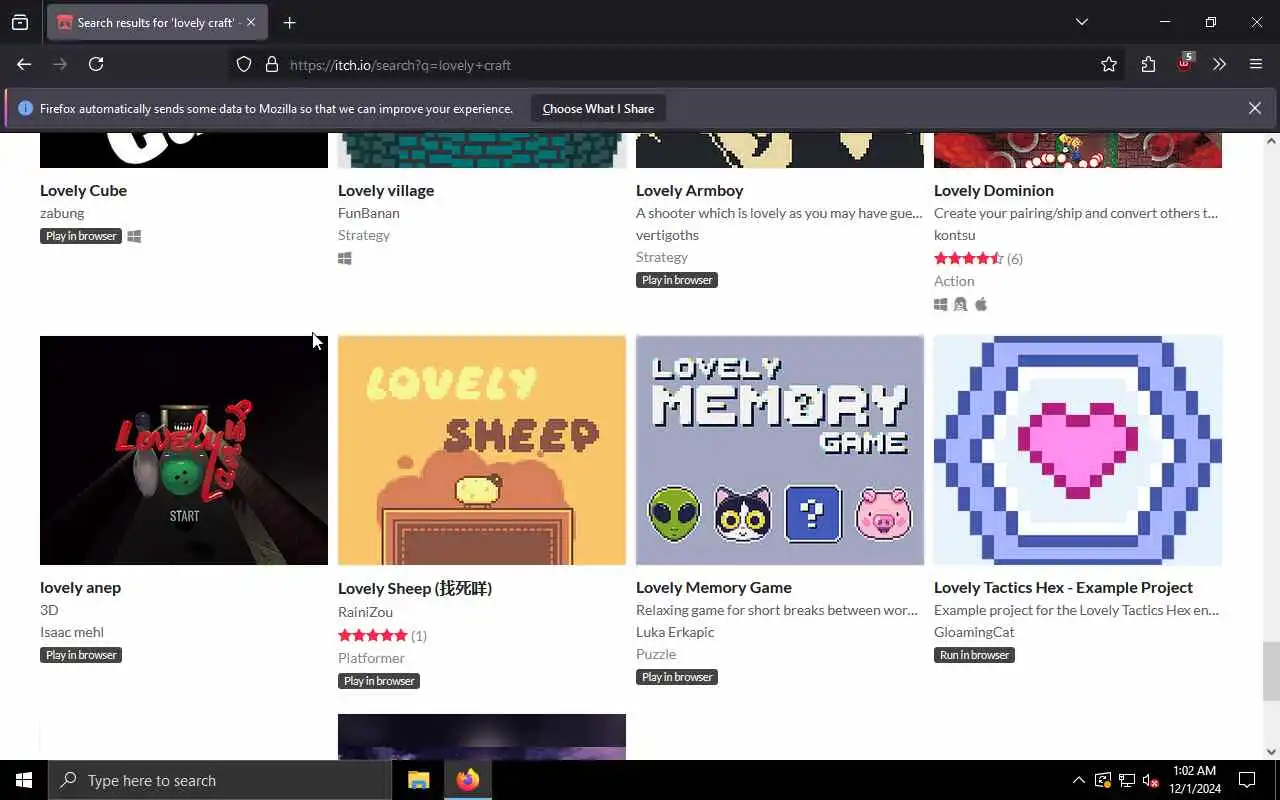
Task: Open File Explorer from taskbar
Action: 418,780
